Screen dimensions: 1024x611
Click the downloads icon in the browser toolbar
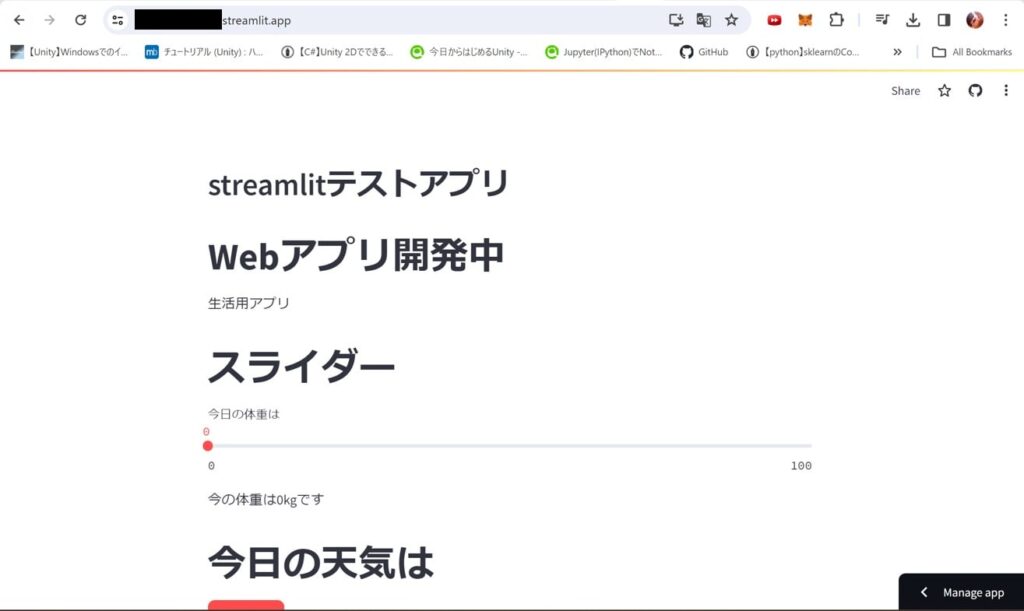(912, 19)
